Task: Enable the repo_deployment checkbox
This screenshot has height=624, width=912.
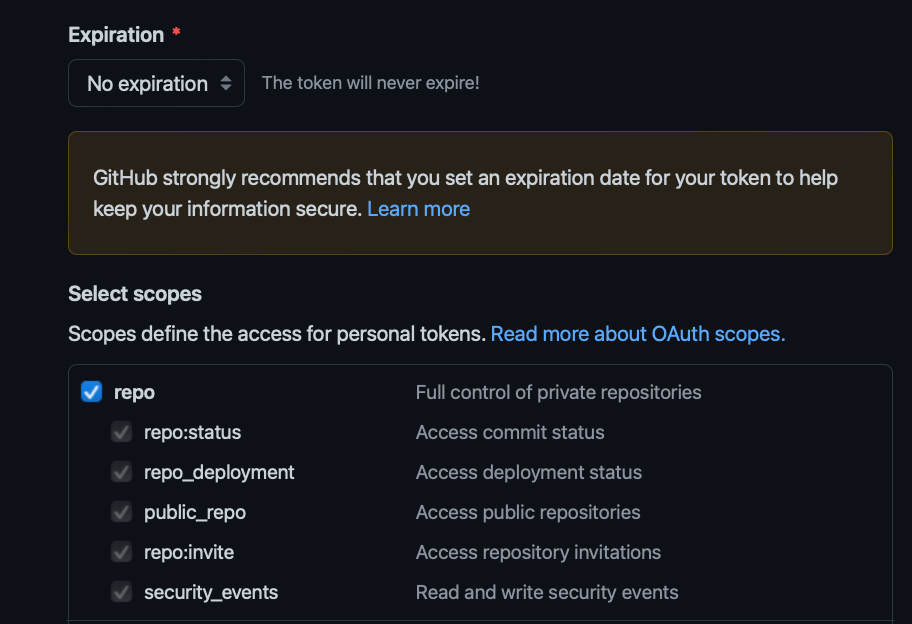Action: (121, 472)
